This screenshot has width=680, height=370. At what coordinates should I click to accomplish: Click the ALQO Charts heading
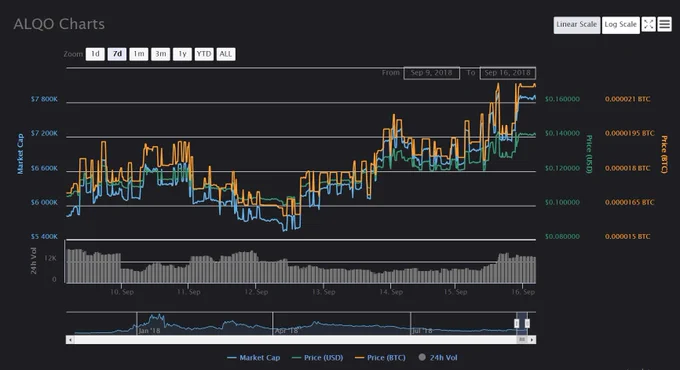[59, 24]
